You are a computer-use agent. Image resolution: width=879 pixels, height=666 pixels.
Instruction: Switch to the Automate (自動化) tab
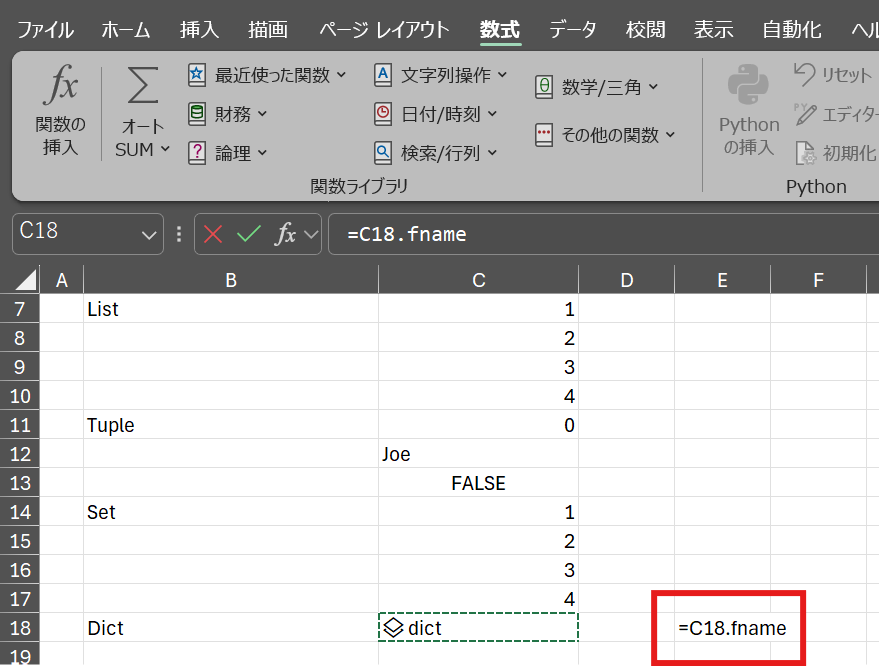(x=792, y=30)
